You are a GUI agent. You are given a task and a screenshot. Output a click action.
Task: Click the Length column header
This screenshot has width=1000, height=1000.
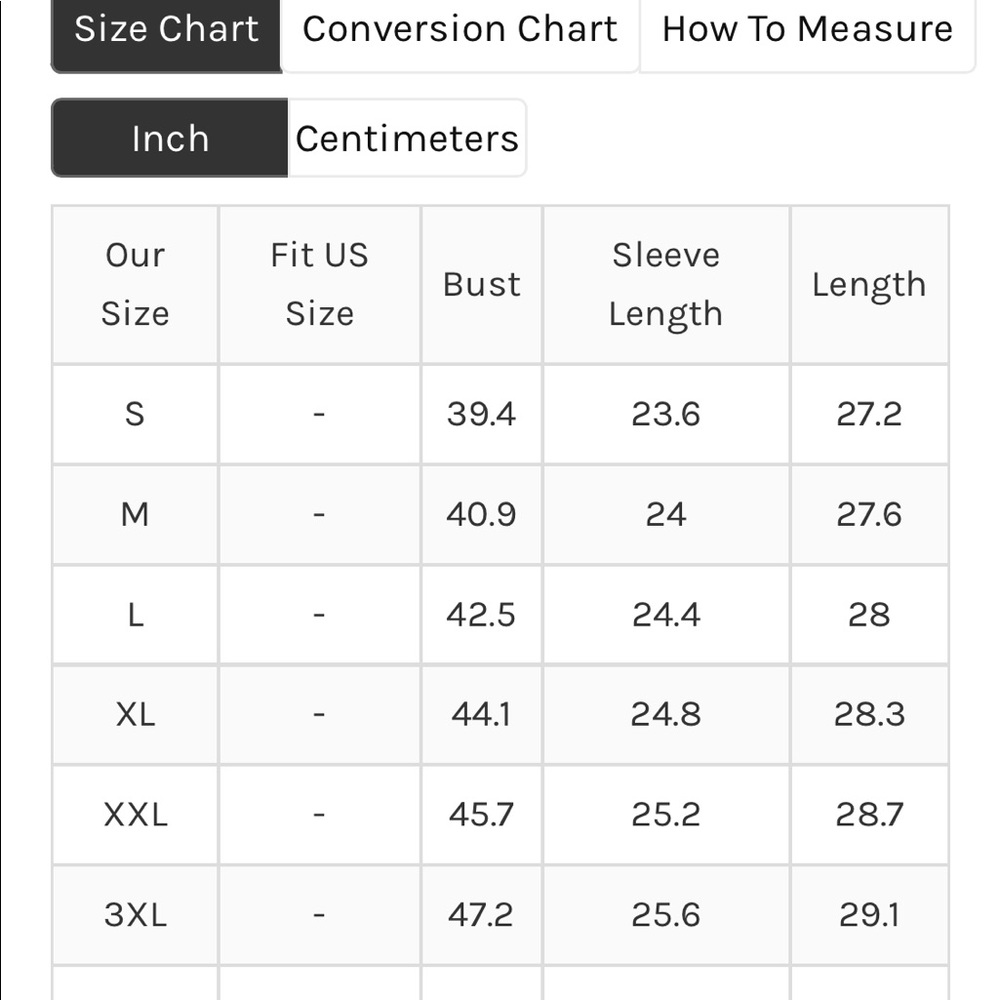pyautogui.click(x=869, y=284)
